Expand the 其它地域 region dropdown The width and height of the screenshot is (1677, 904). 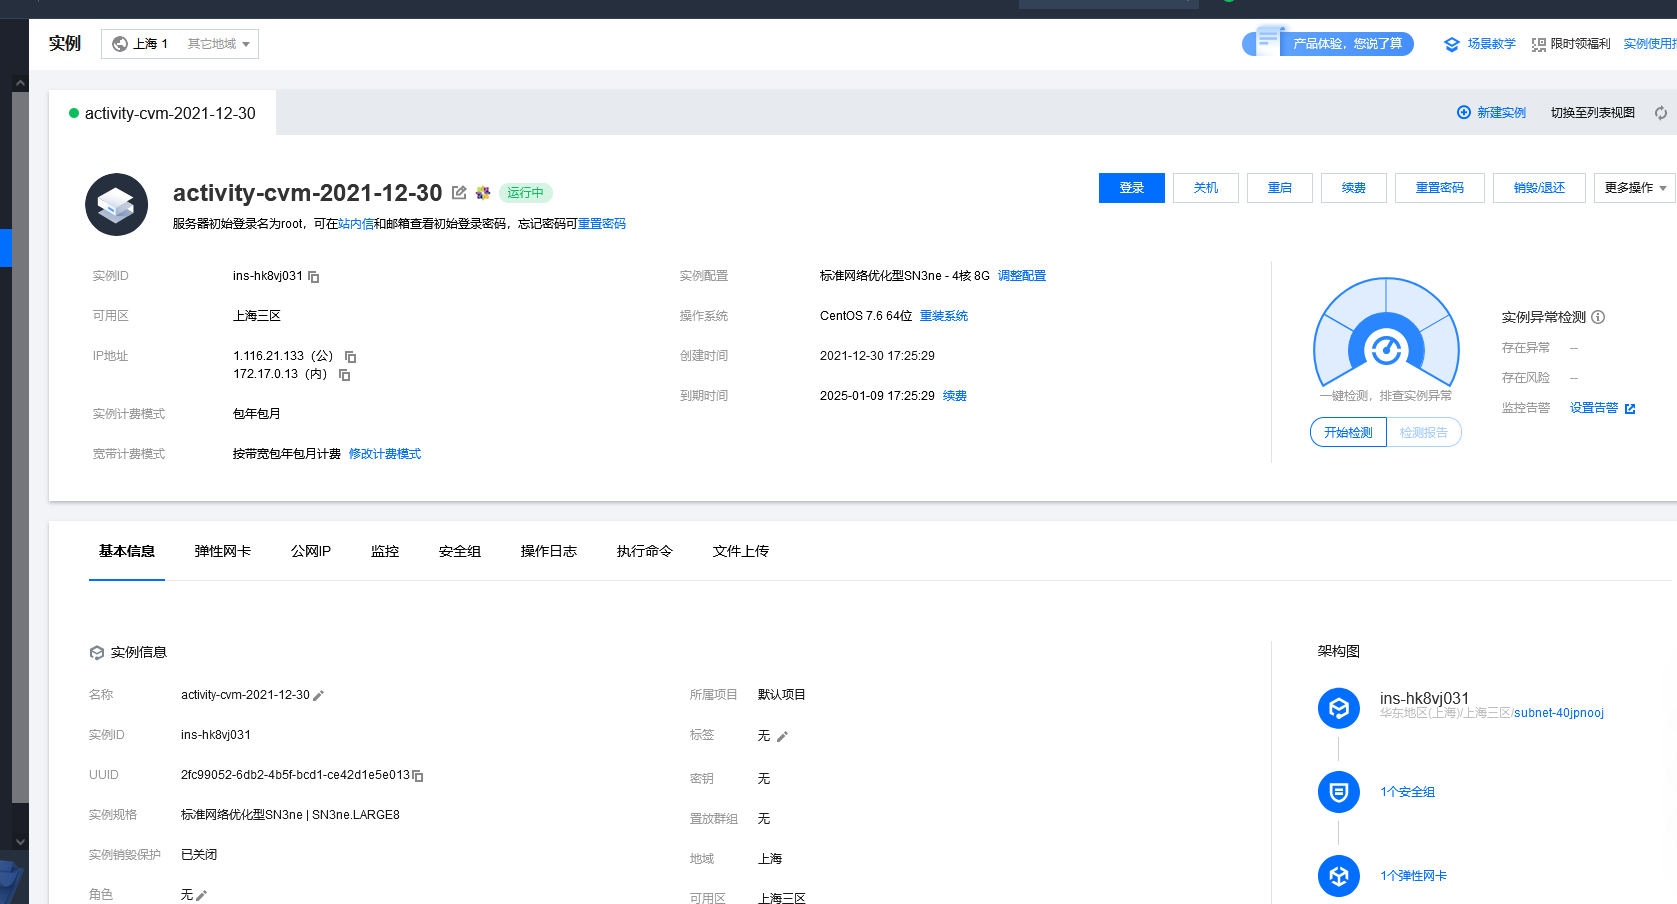point(219,44)
